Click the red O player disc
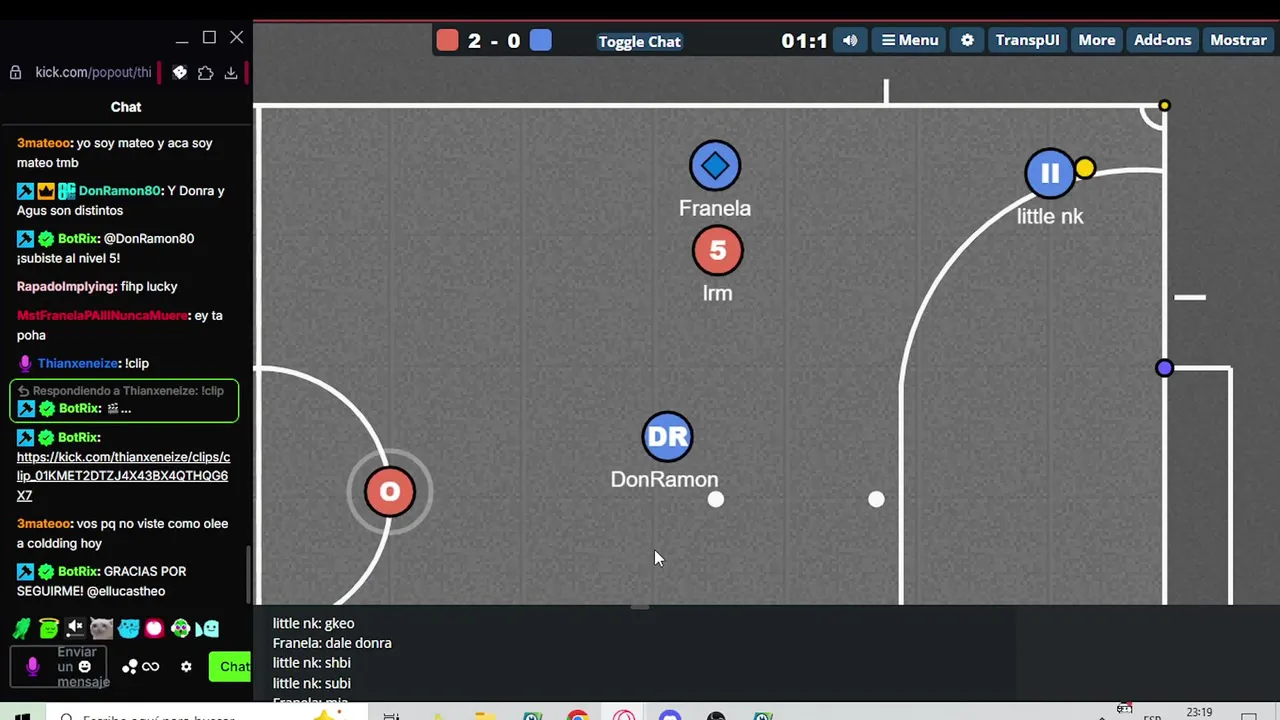 pos(390,492)
